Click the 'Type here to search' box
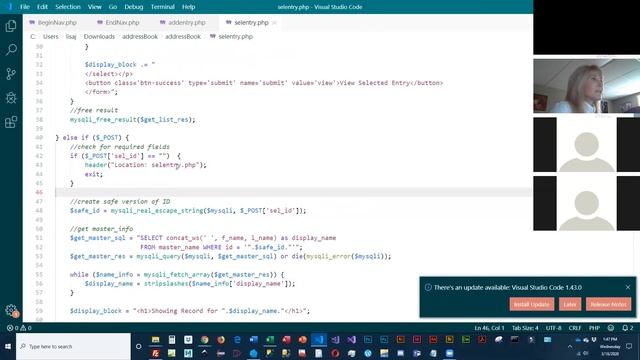This screenshot has width=640, height=360. coord(73,347)
